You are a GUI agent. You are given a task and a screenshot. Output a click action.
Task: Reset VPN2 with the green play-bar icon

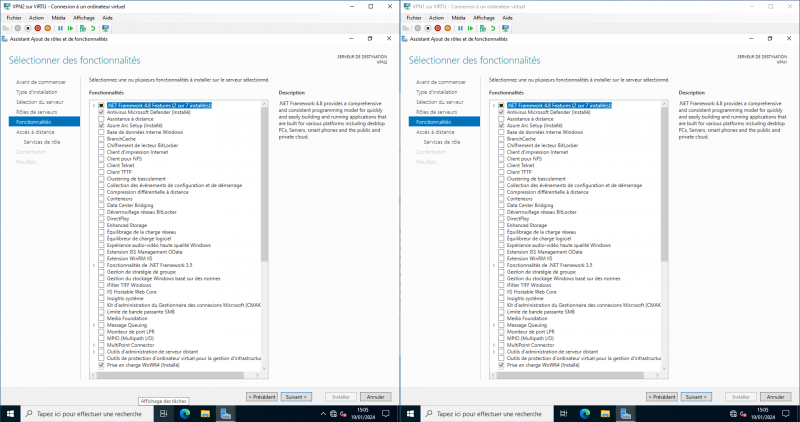tap(70, 29)
